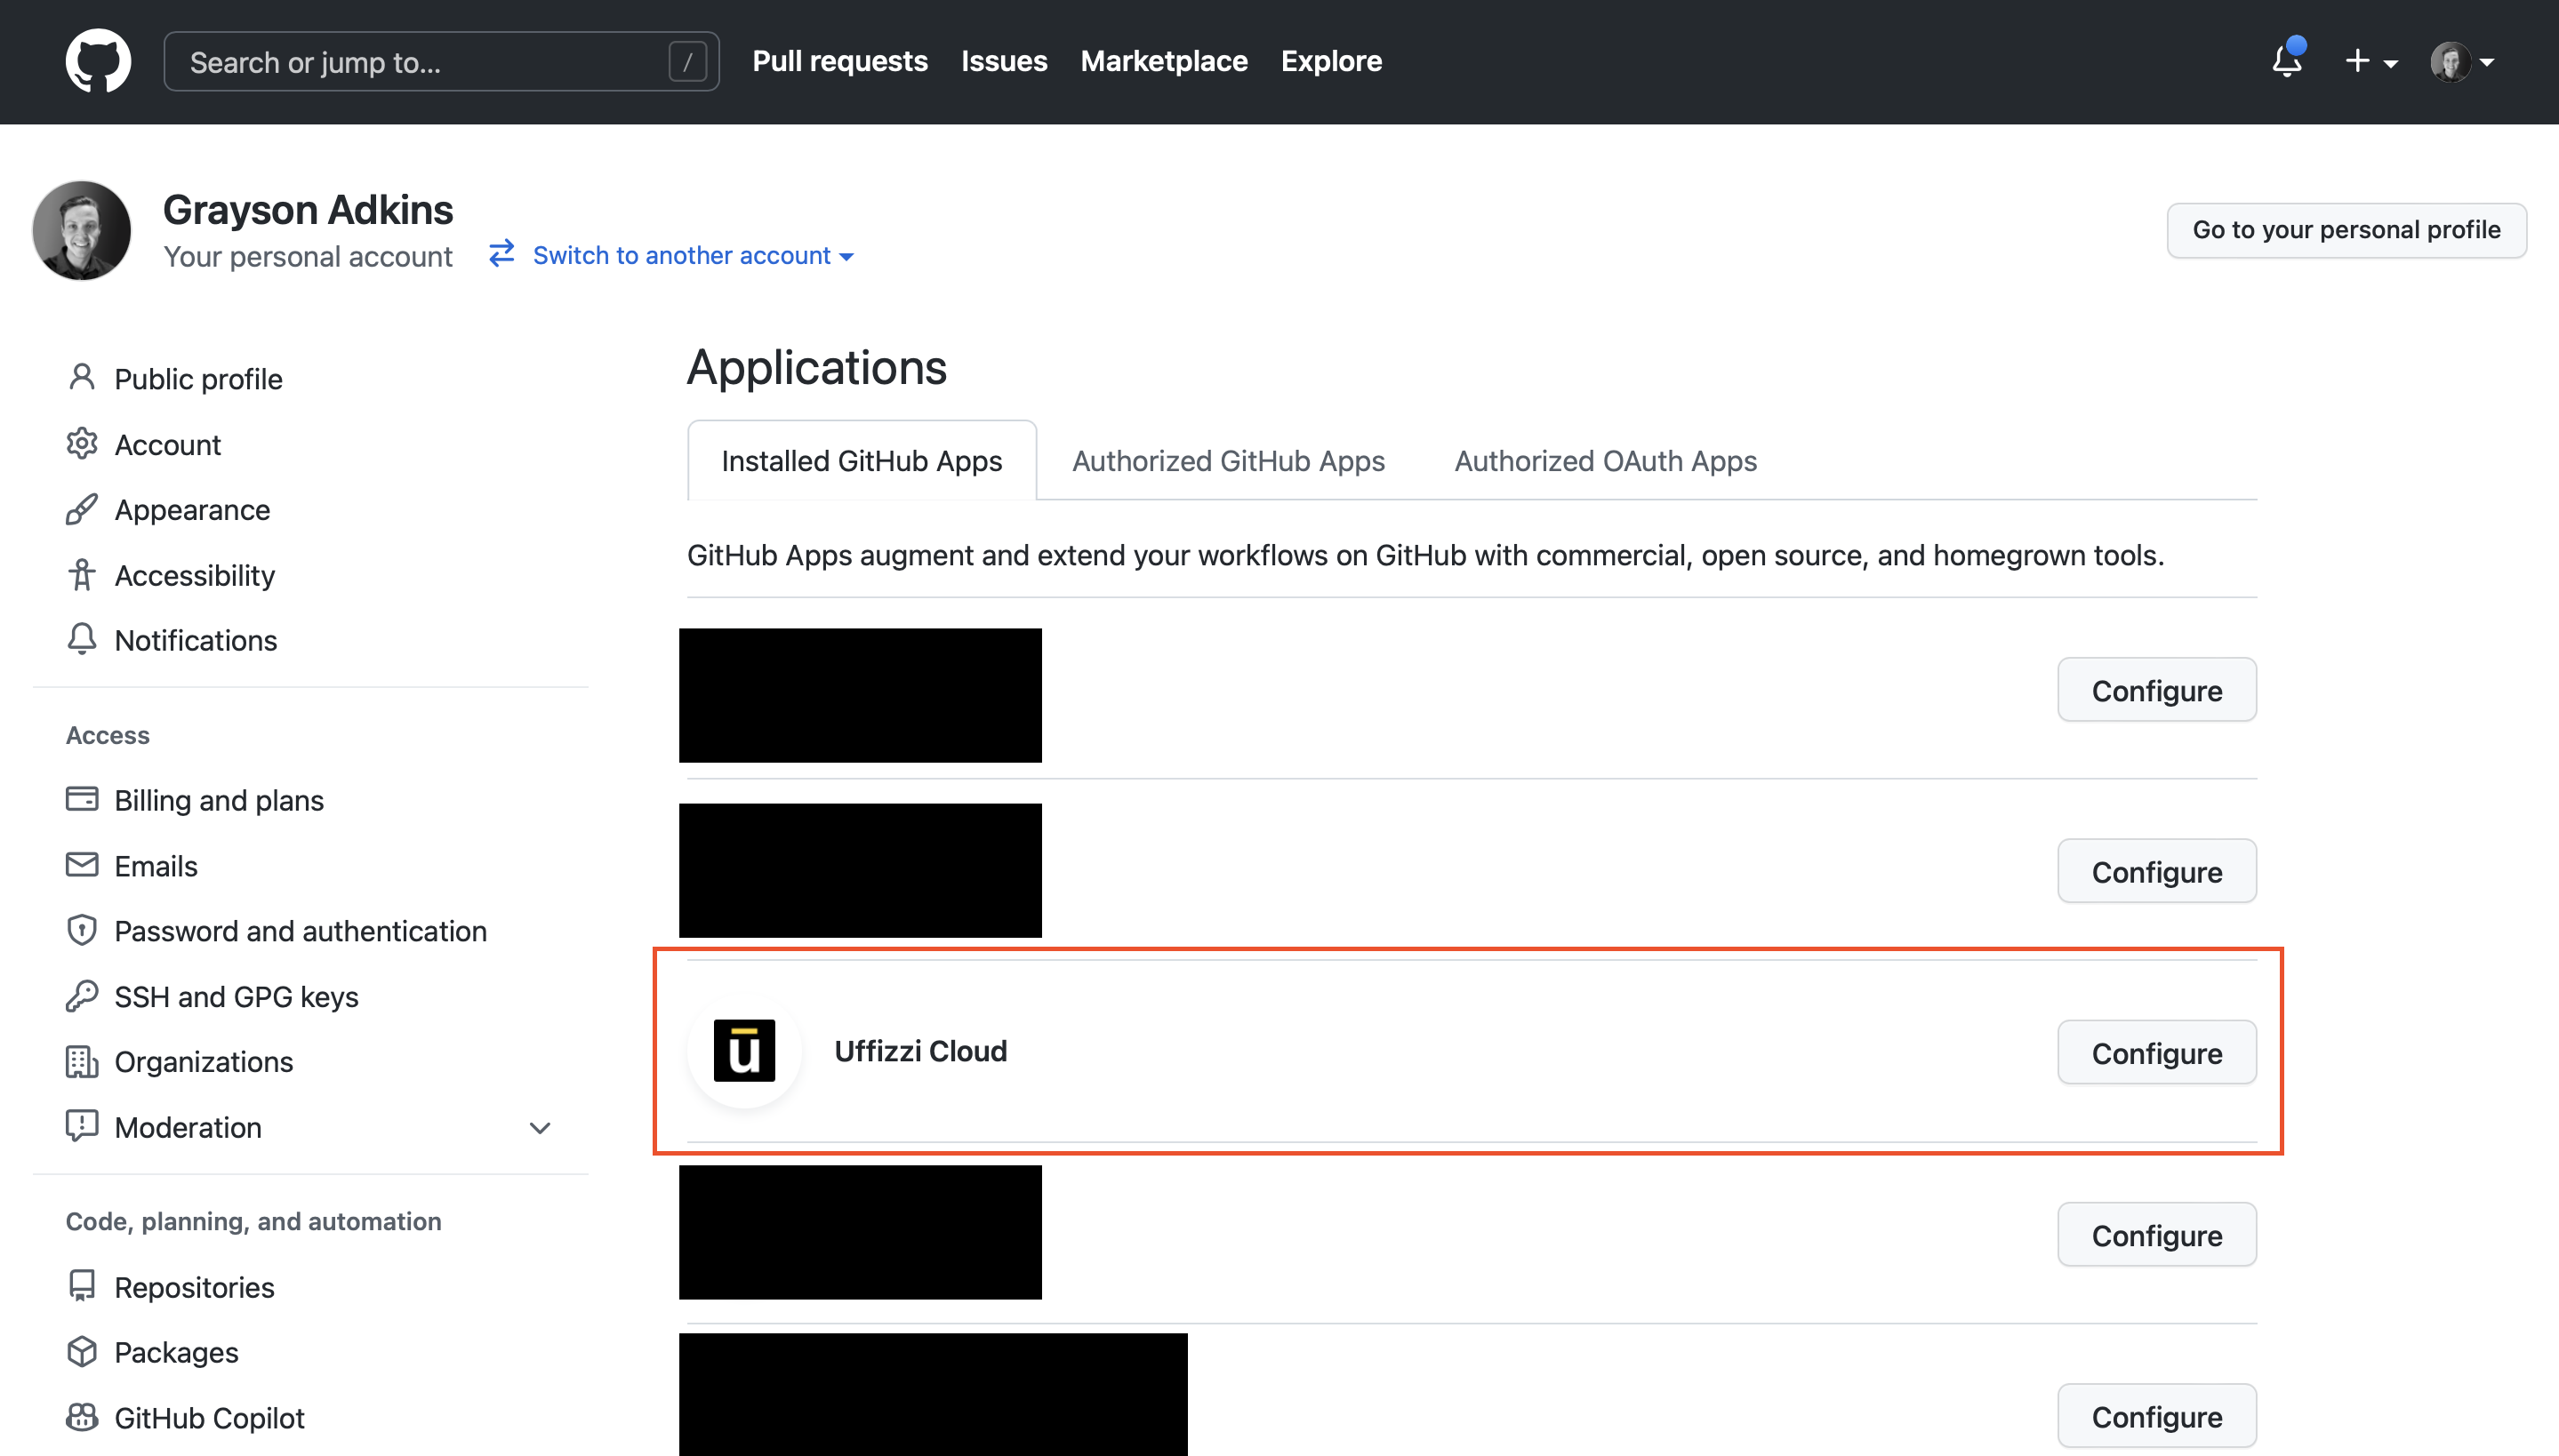Click the Appearance paintbrush icon

click(81, 509)
